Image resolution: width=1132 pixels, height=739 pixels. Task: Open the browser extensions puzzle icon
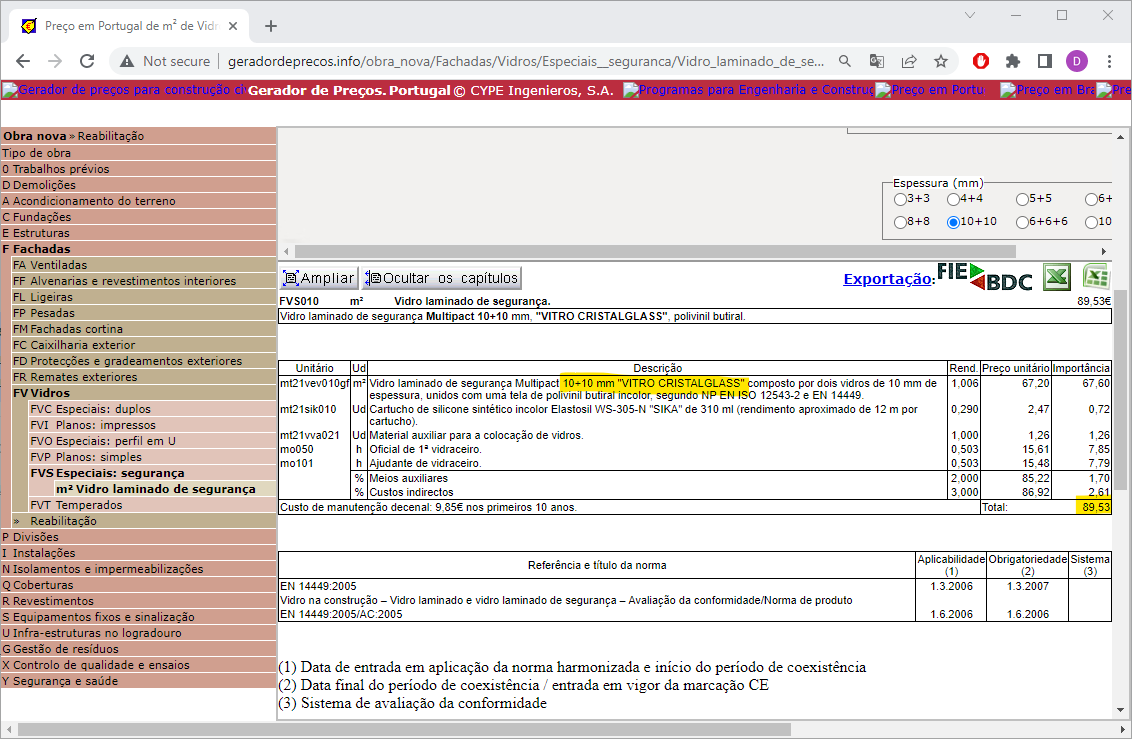tap(1012, 61)
